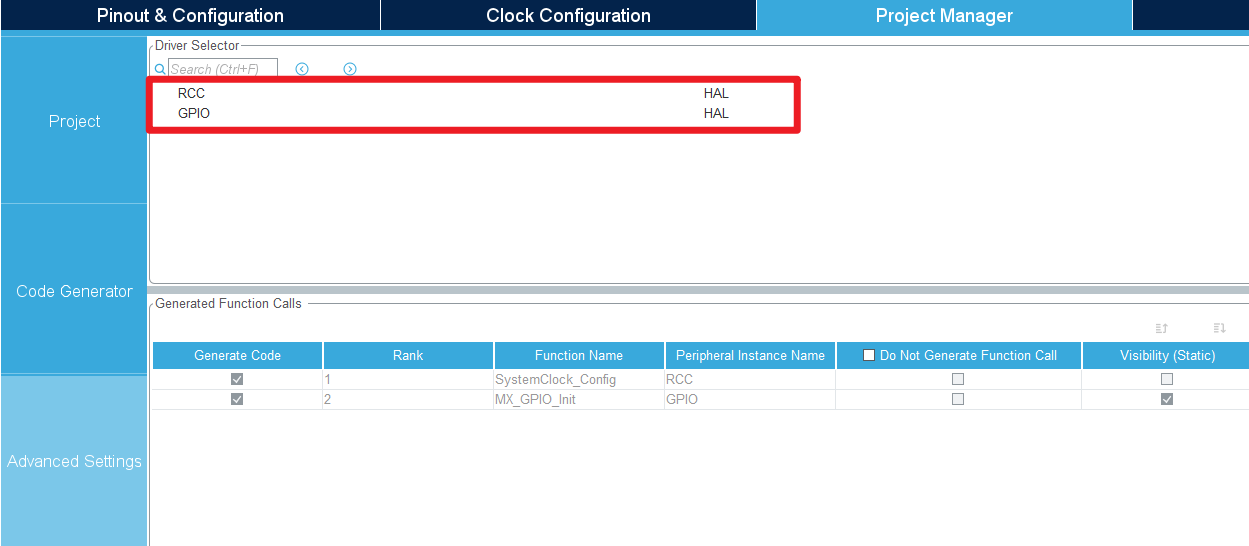Open the Clock Configuration tab
This screenshot has height=546, width=1249.
click(568, 15)
